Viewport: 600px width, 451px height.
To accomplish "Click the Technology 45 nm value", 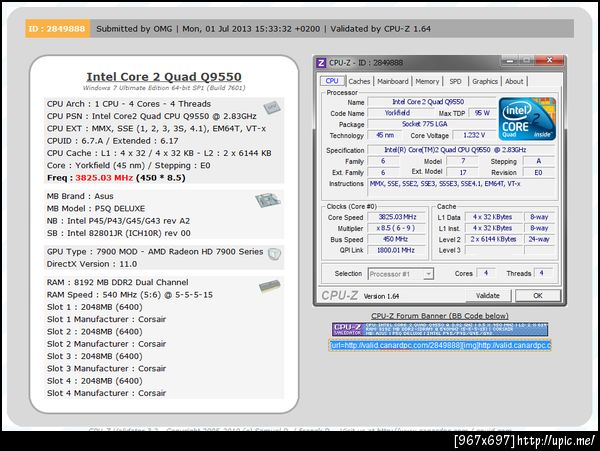I will point(385,135).
